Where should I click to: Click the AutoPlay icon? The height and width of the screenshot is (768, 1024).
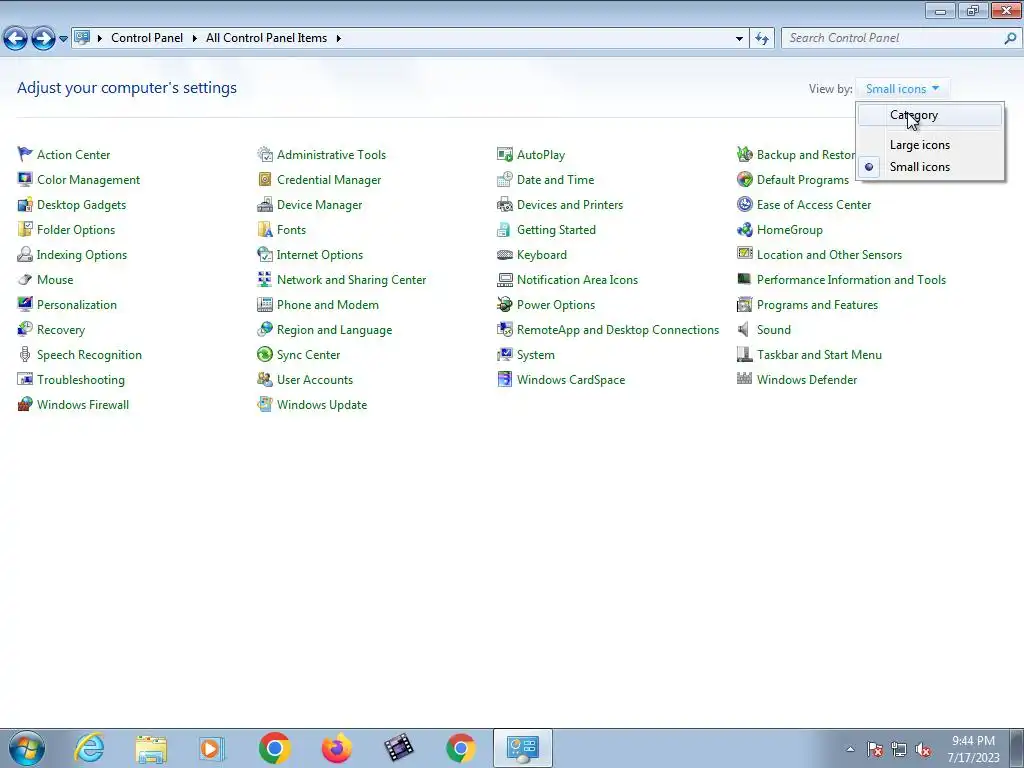click(x=505, y=155)
